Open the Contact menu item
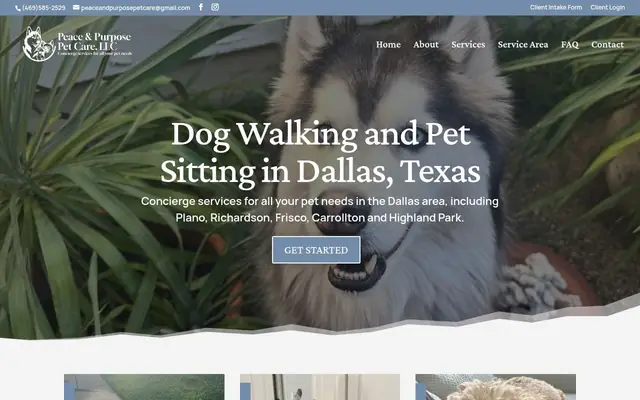 pos(607,44)
